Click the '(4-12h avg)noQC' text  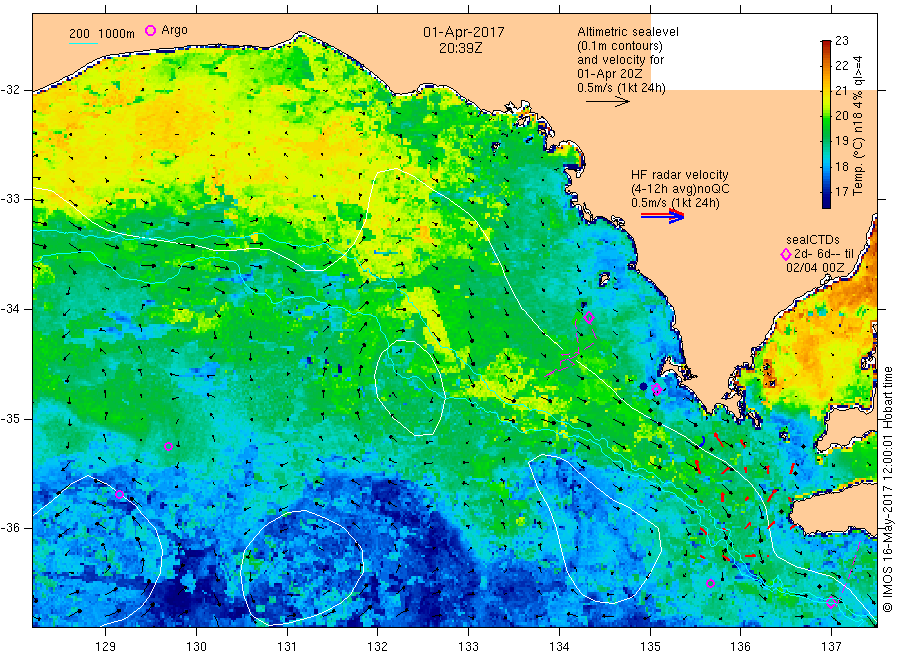[x=680, y=189]
